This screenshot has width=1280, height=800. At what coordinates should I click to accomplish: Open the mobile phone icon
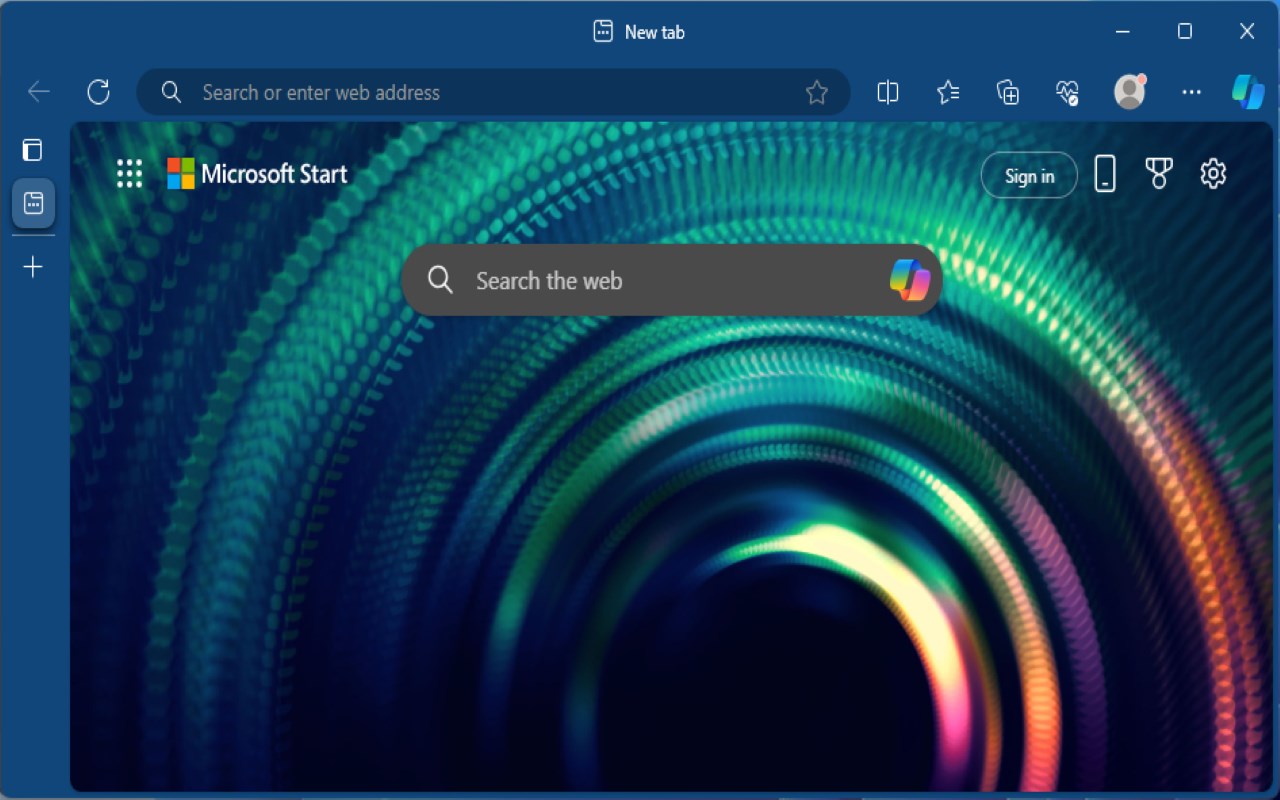point(1105,174)
